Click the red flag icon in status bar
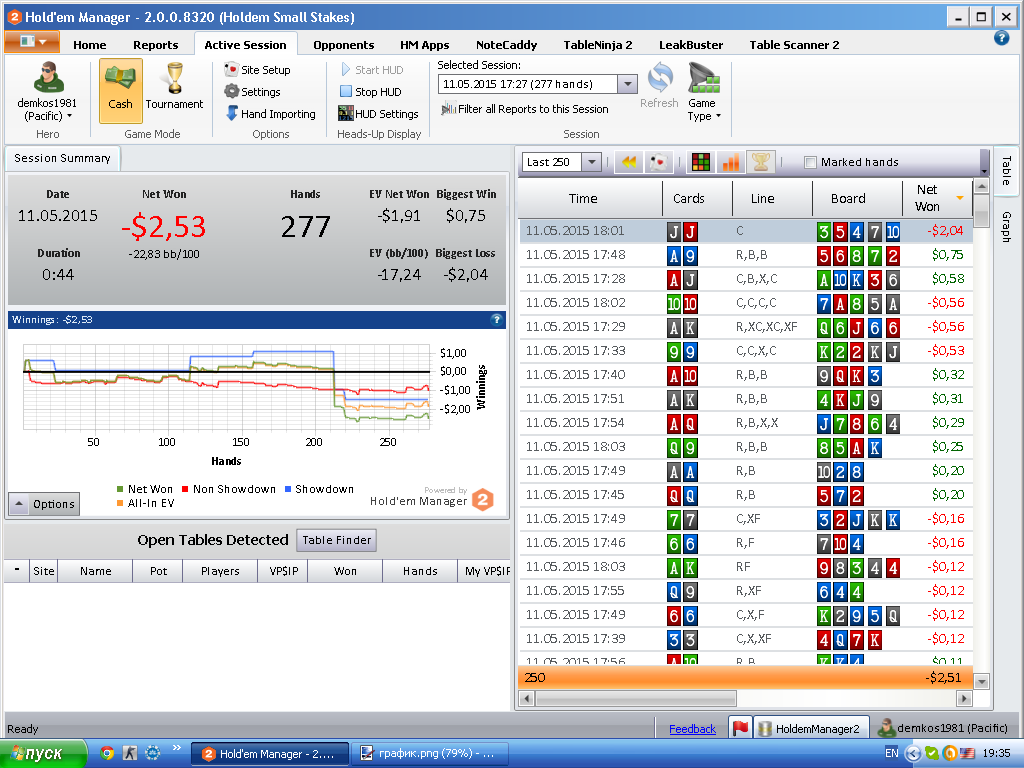The height and width of the screenshot is (768, 1024). coord(740,728)
